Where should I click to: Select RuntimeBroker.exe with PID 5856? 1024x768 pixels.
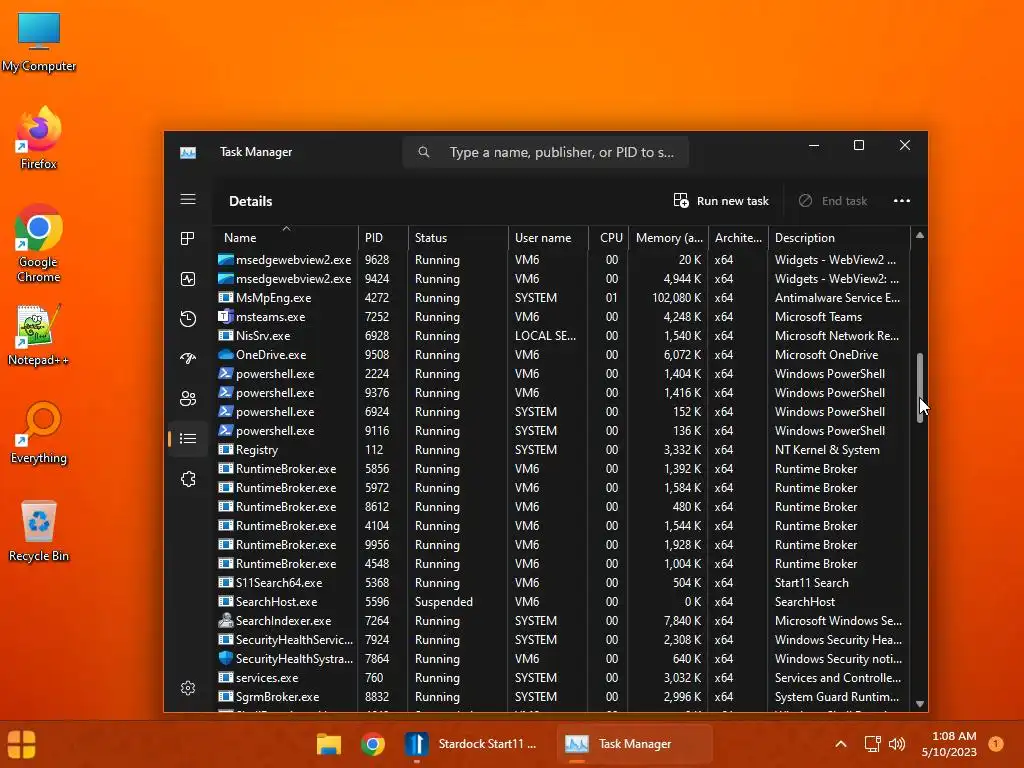click(562, 469)
